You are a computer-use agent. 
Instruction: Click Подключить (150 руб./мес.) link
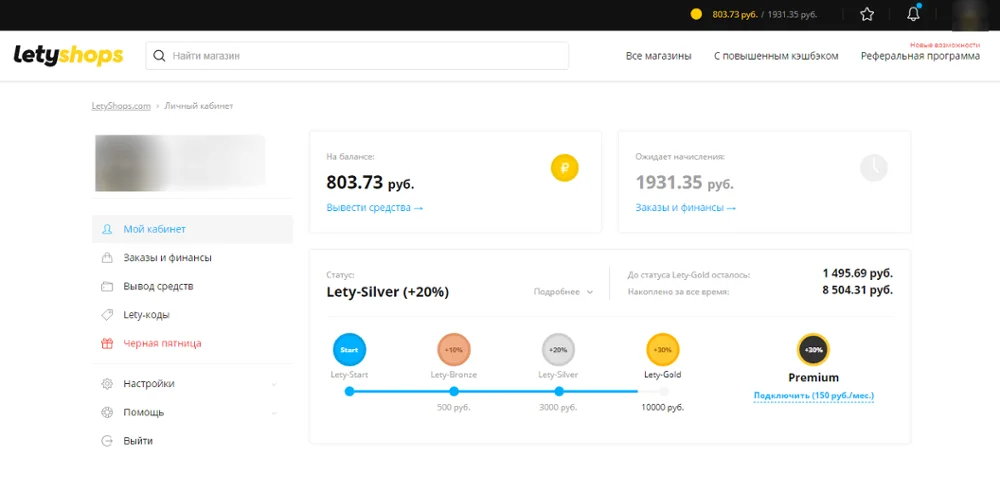tap(814, 396)
